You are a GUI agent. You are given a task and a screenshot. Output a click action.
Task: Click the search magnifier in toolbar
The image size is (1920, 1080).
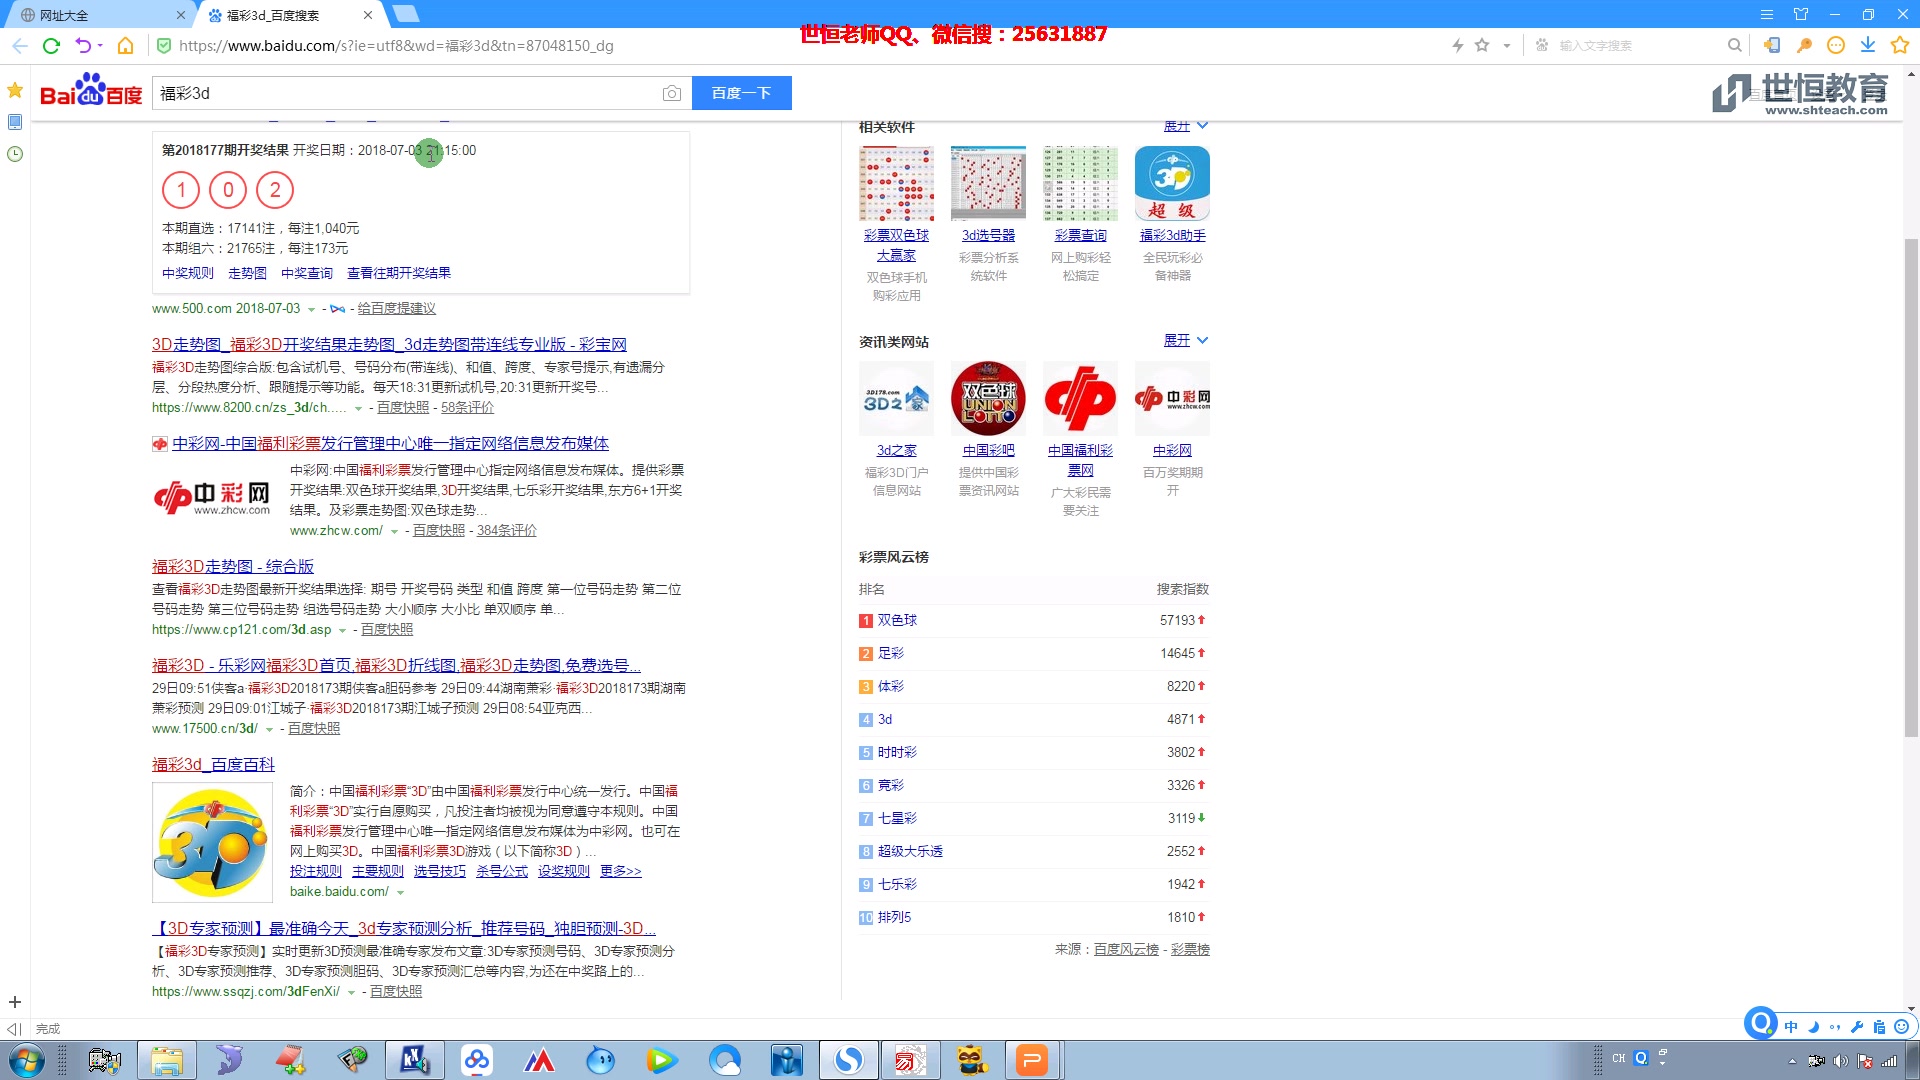click(x=1735, y=45)
